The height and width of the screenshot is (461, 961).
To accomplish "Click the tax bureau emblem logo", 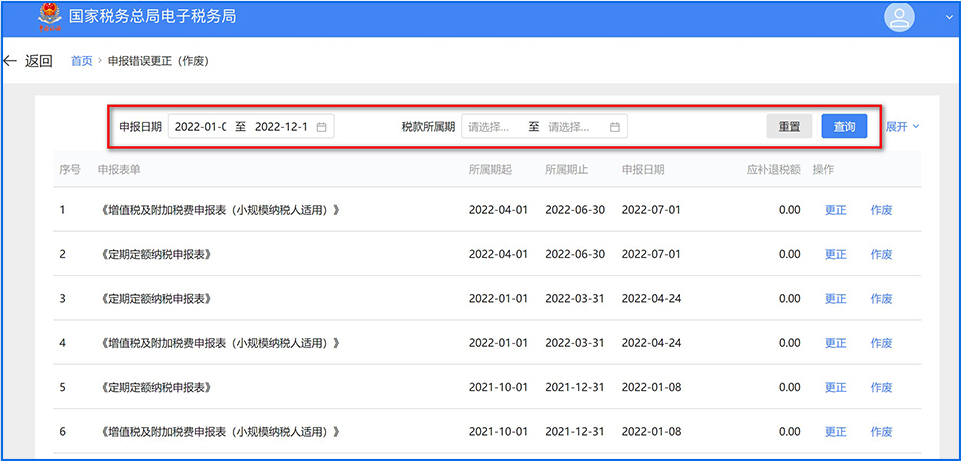I will coord(47,17).
